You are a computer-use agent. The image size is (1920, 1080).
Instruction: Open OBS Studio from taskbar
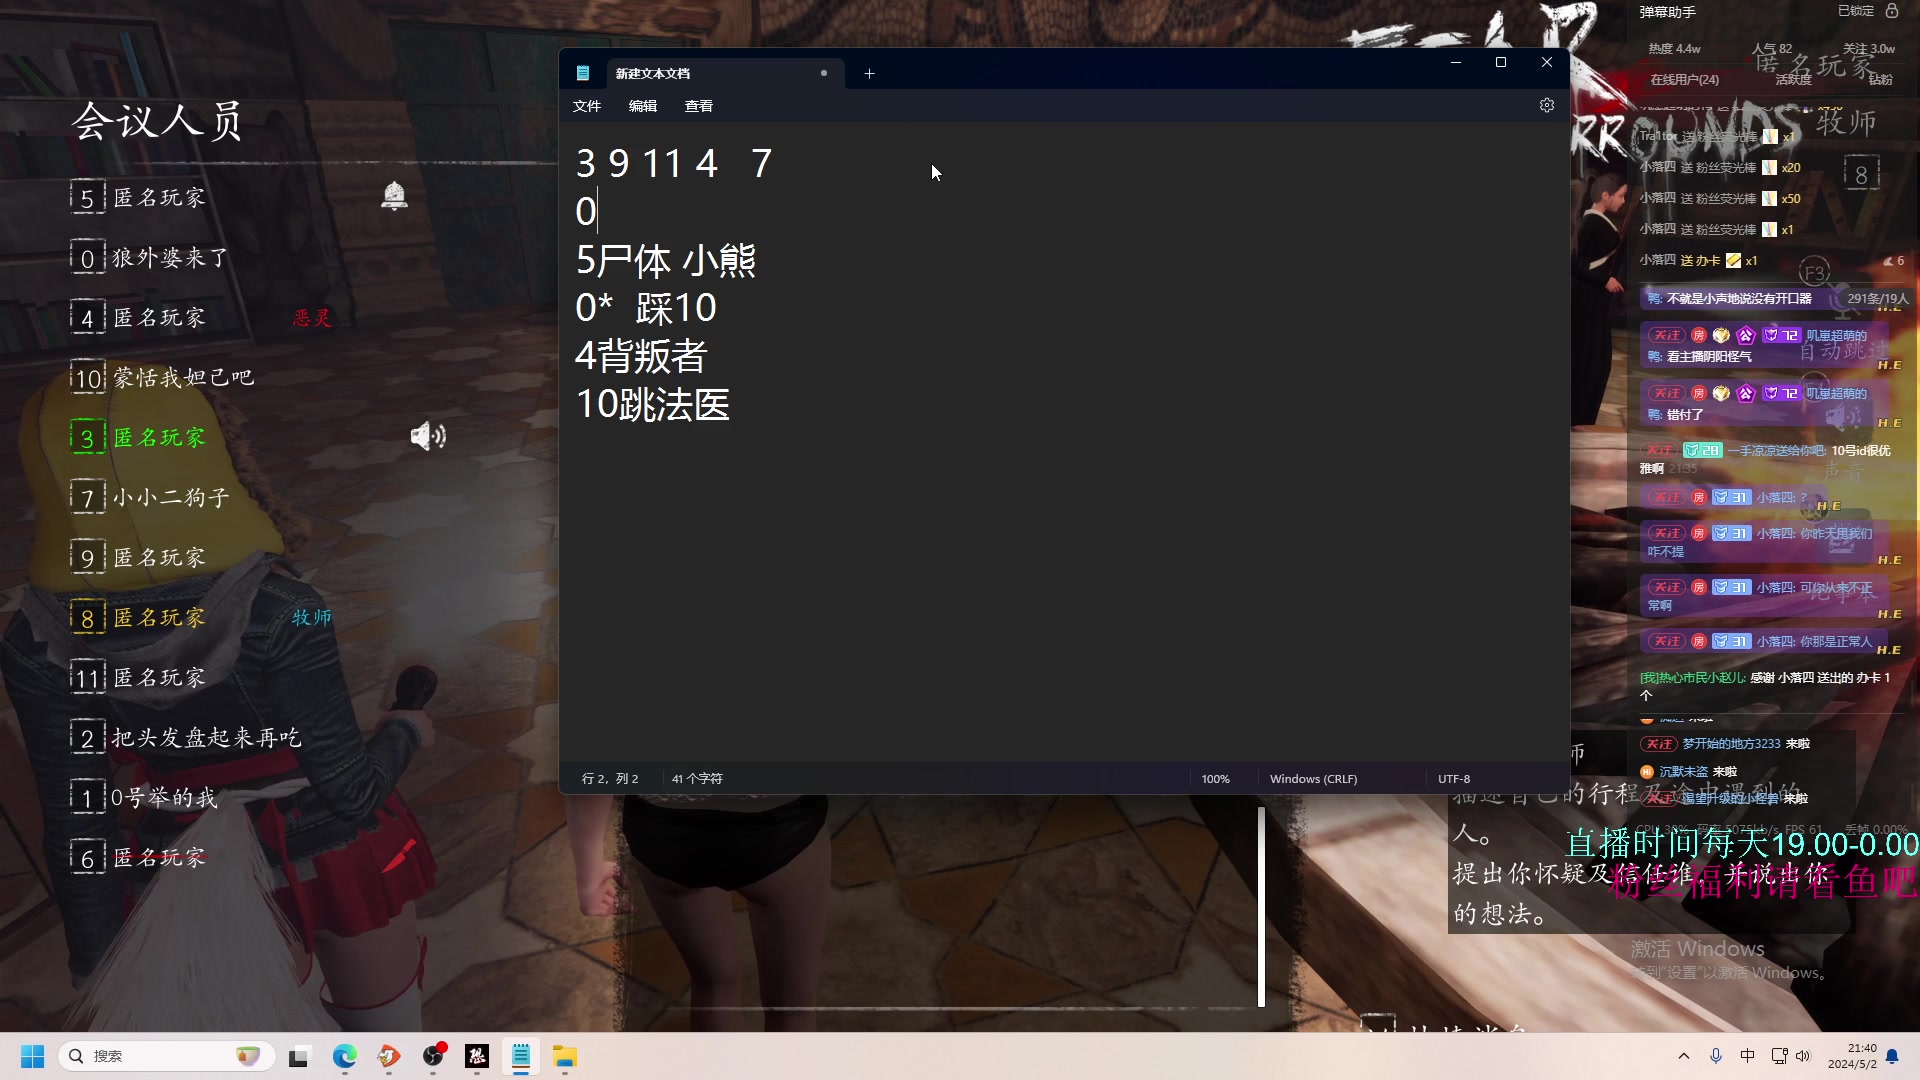pos(433,1056)
